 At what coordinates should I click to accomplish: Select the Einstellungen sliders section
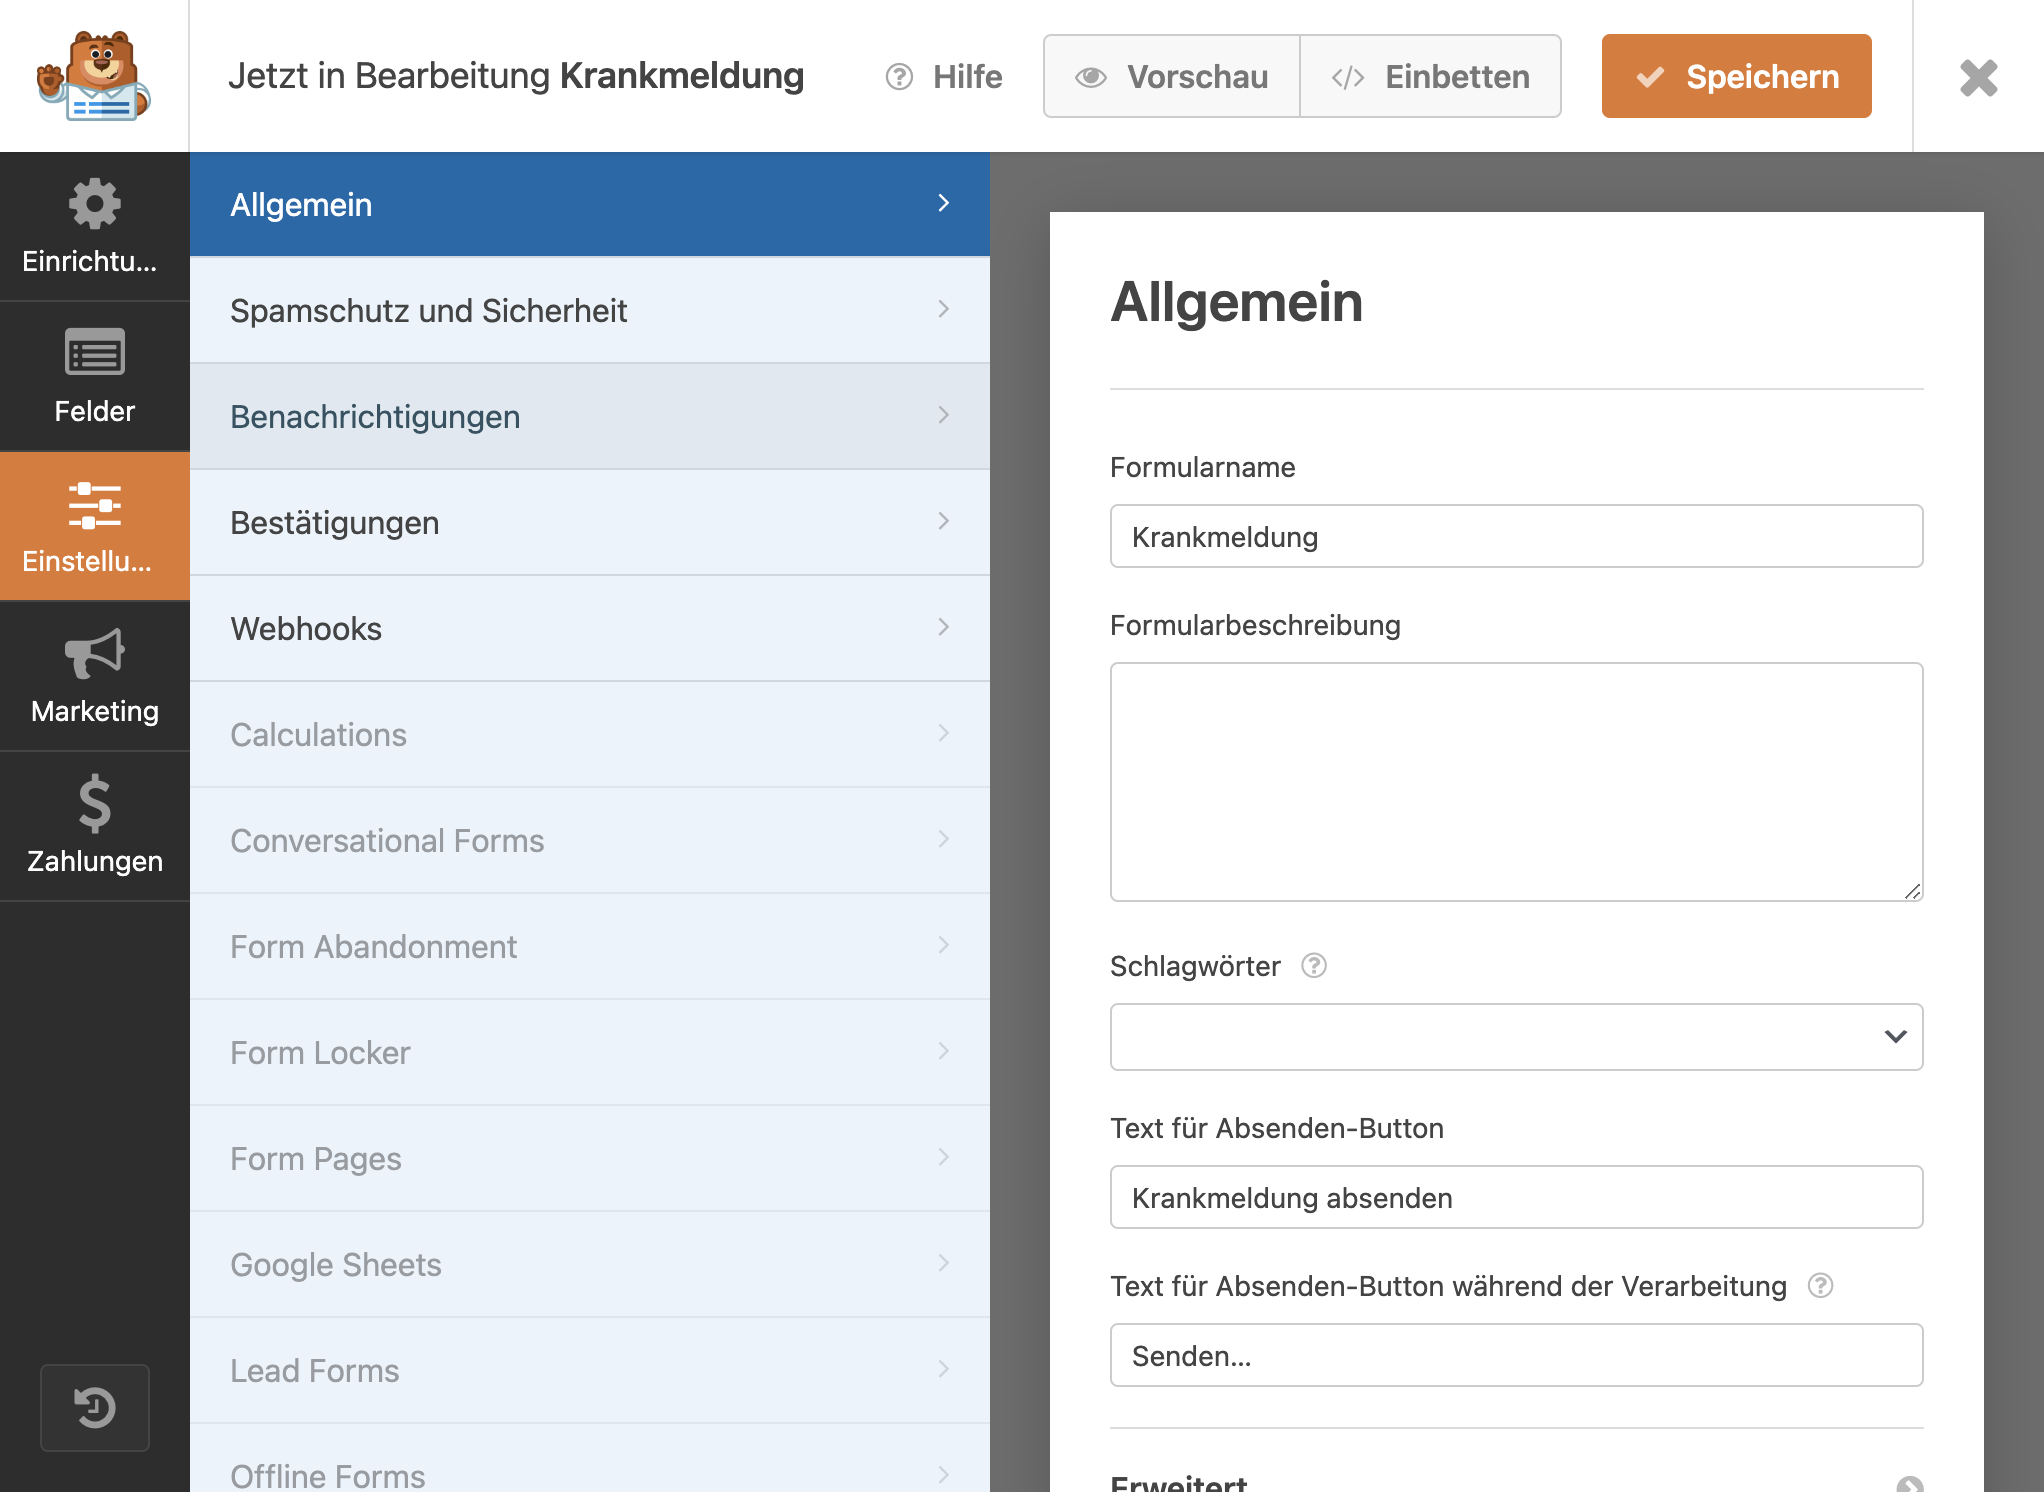coord(94,527)
